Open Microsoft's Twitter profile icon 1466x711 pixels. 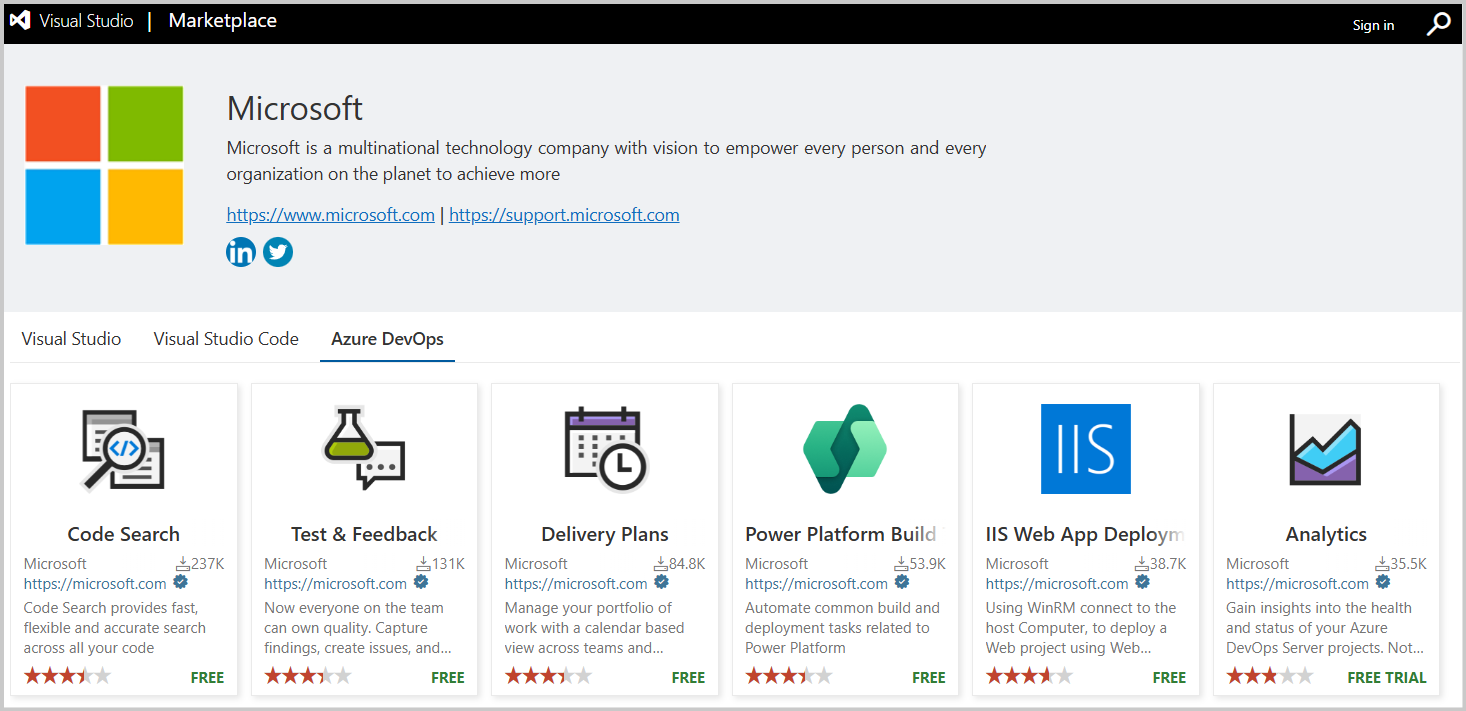(x=278, y=252)
